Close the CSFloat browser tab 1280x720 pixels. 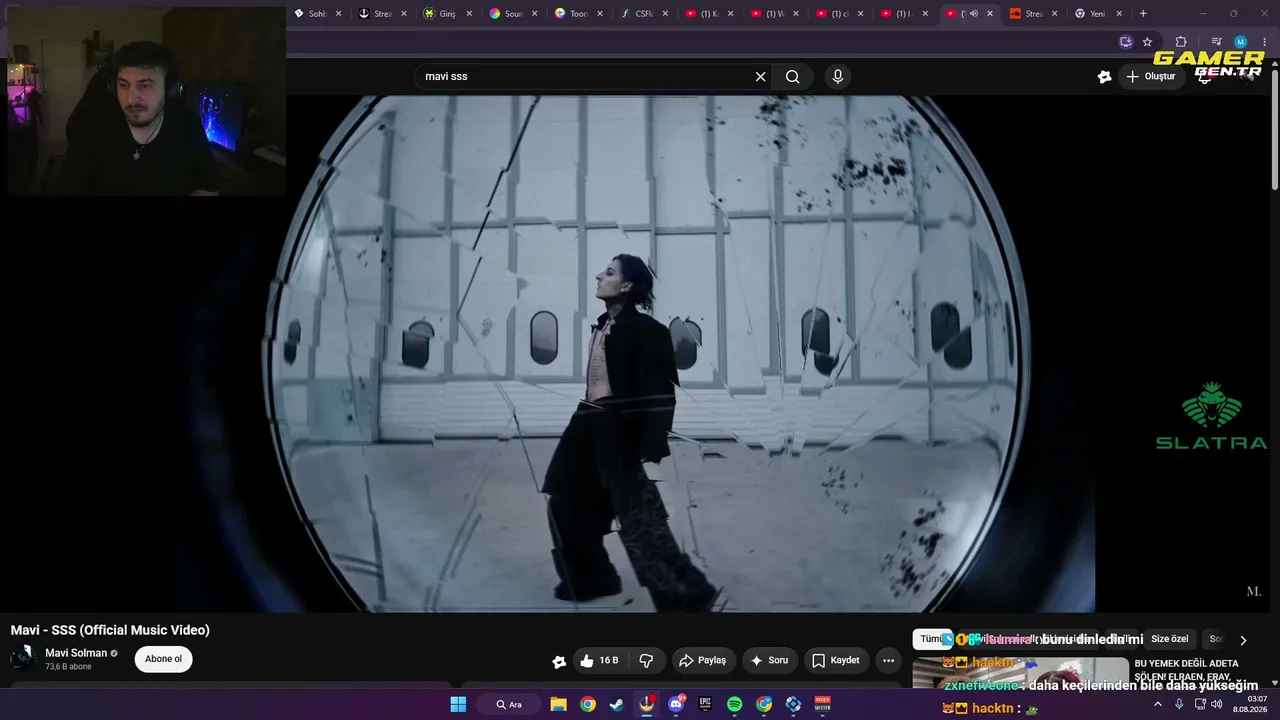click(x=665, y=14)
